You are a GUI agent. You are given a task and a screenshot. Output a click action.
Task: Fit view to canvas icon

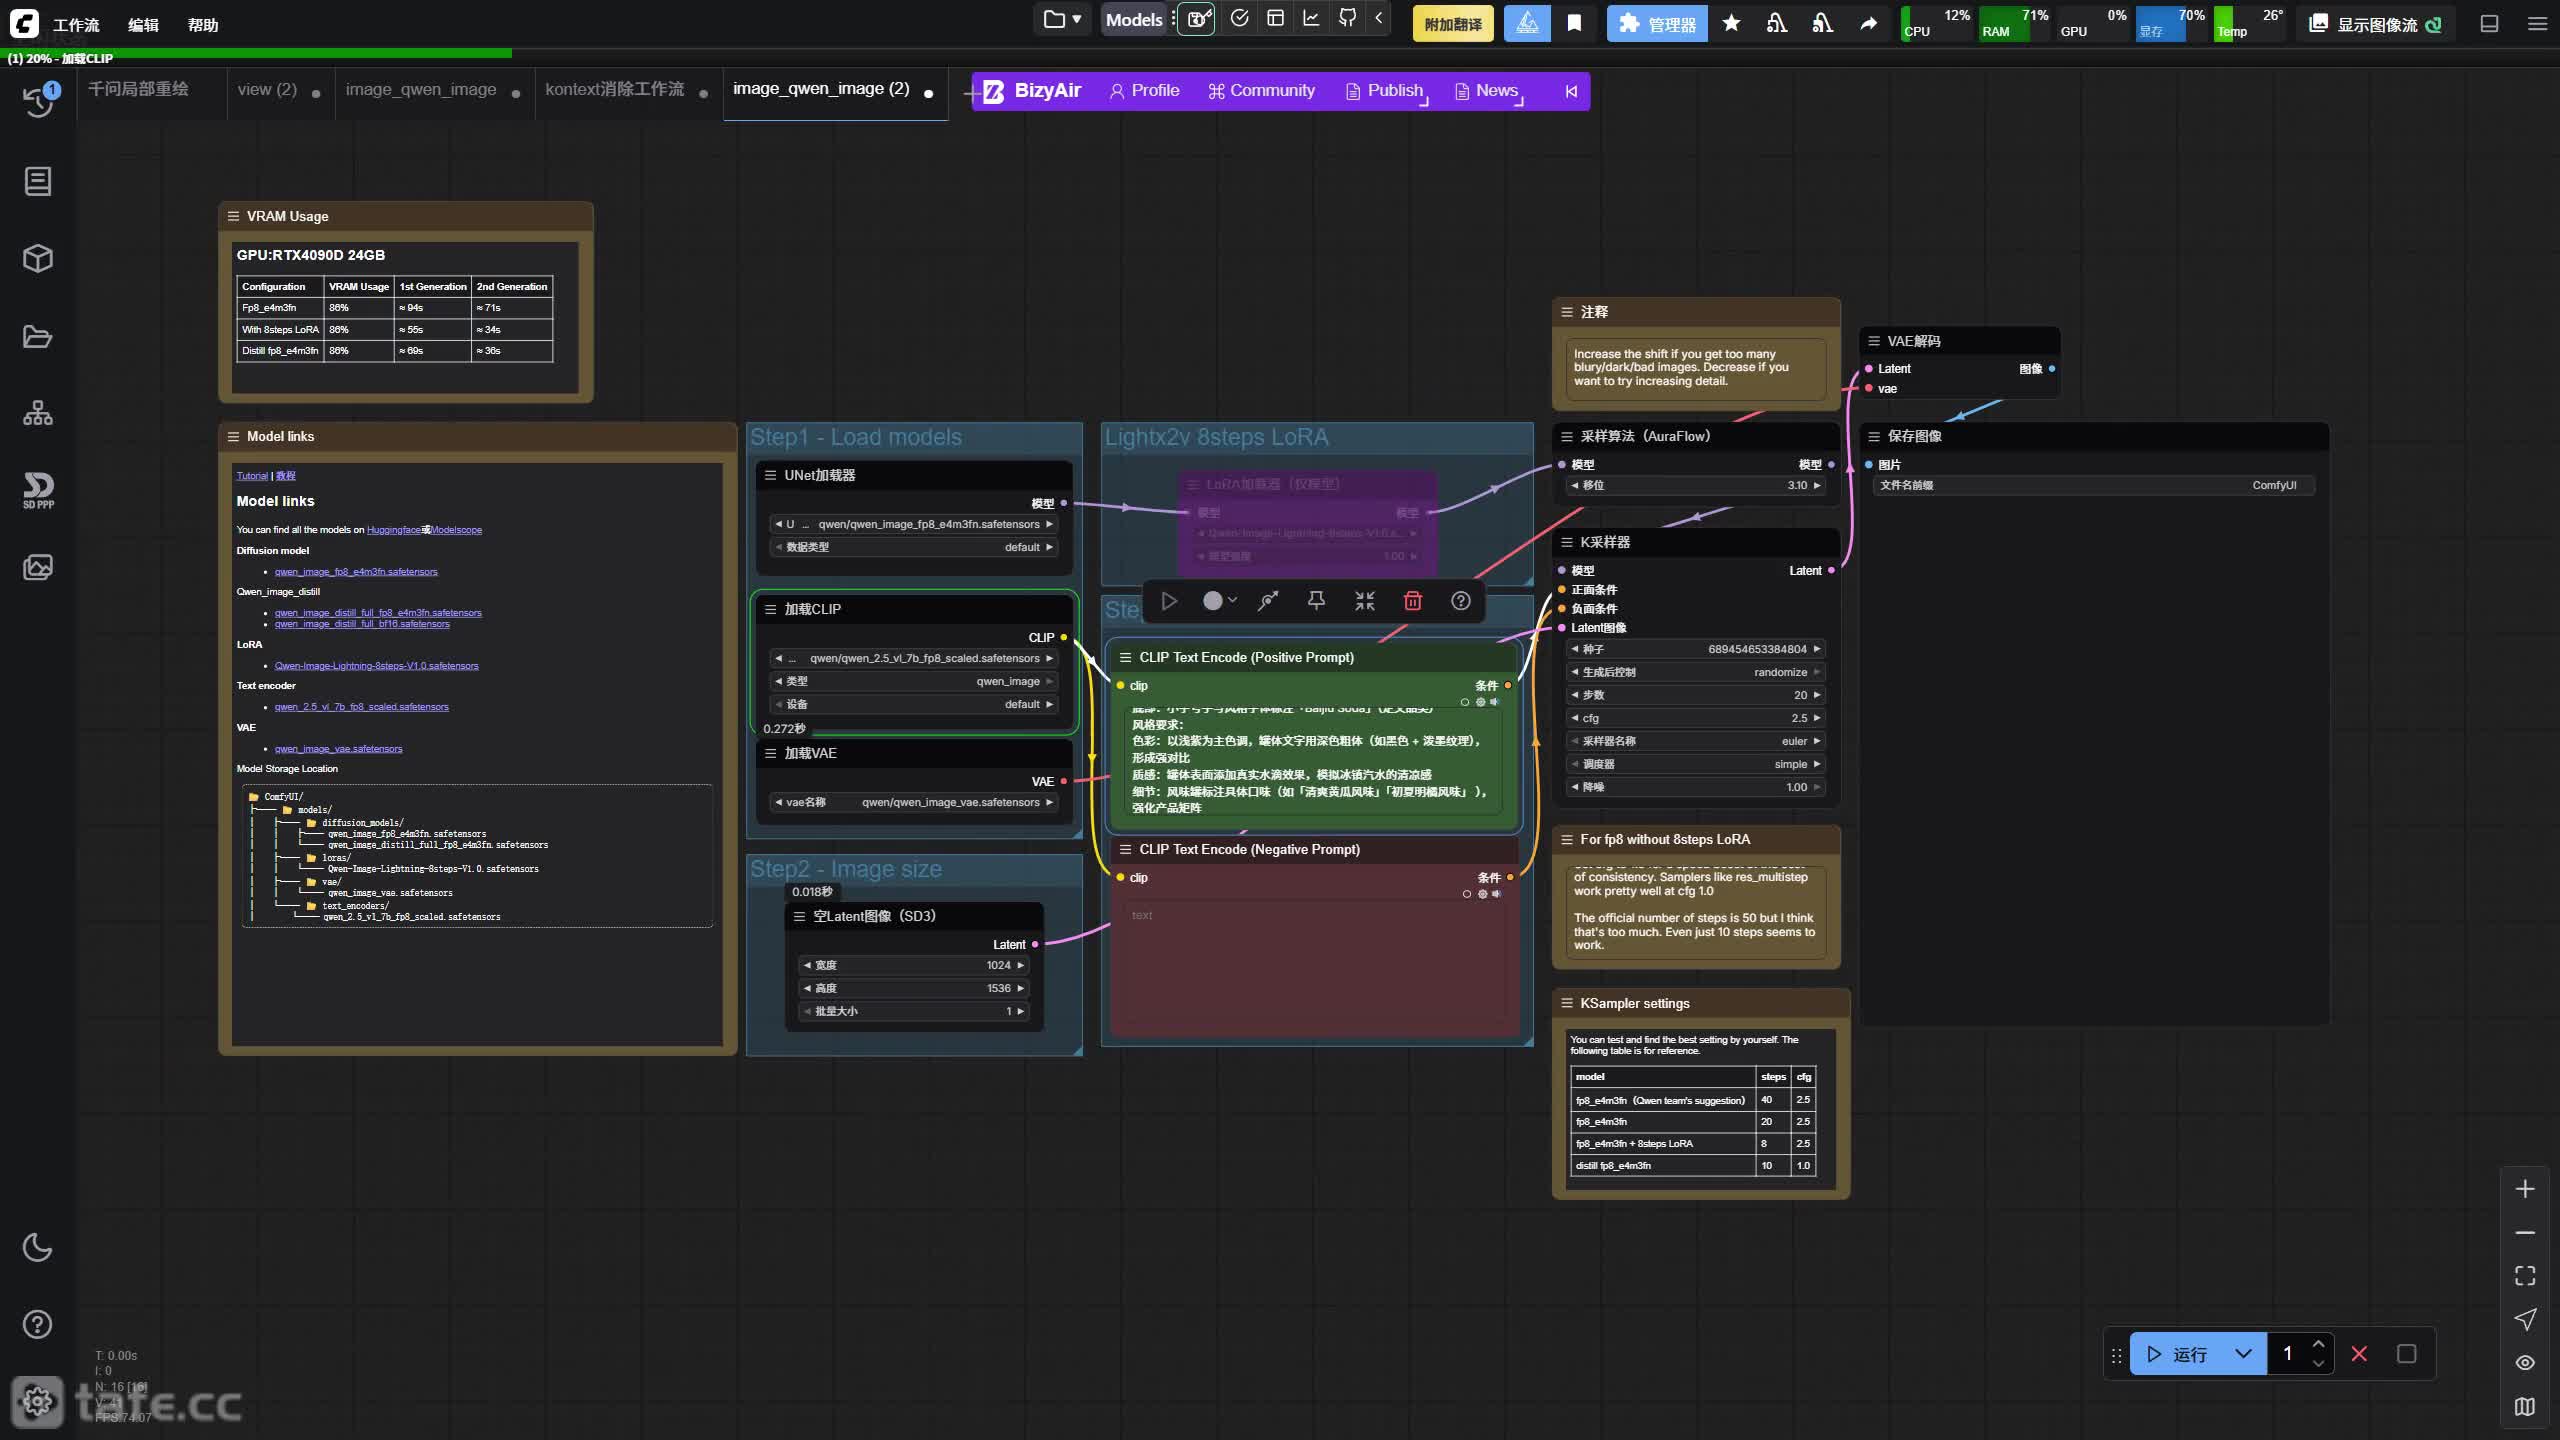(x=2525, y=1276)
